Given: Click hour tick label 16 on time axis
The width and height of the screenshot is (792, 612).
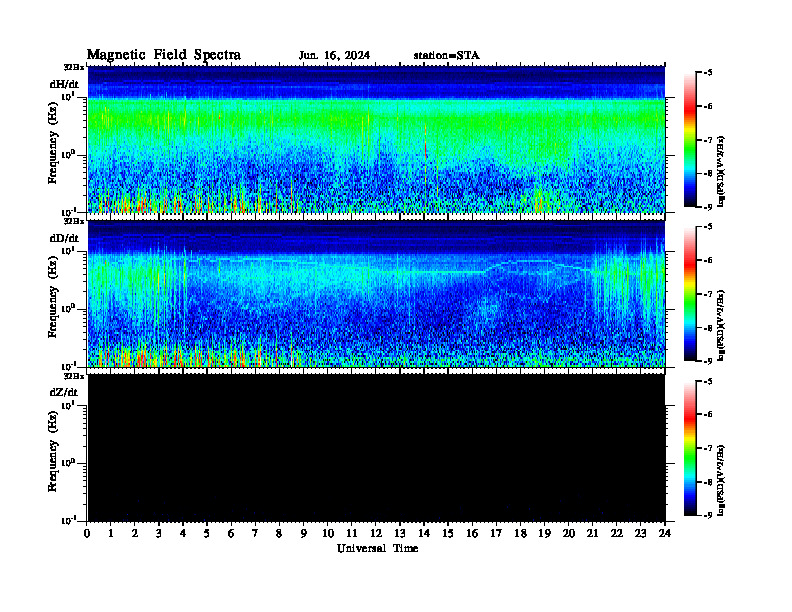Looking at the screenshot, I should [x=472, y=534].
